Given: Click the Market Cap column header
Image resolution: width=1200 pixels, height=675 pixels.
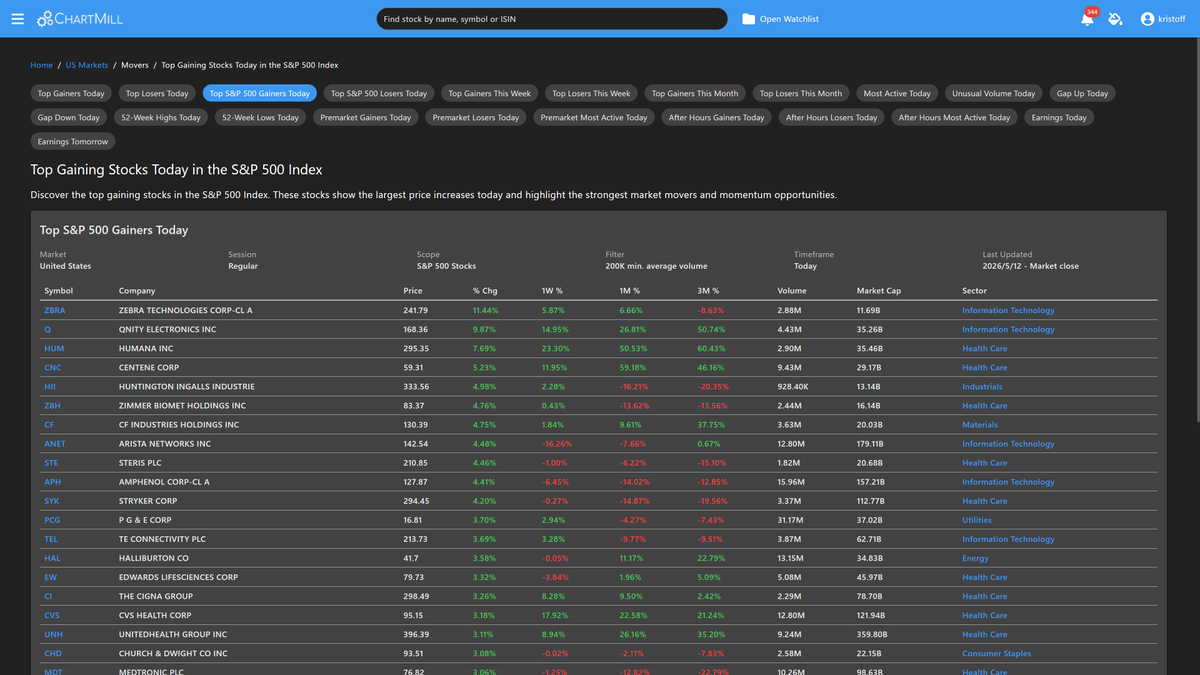Looking at the screenshot, I should (x=879, y=291).
